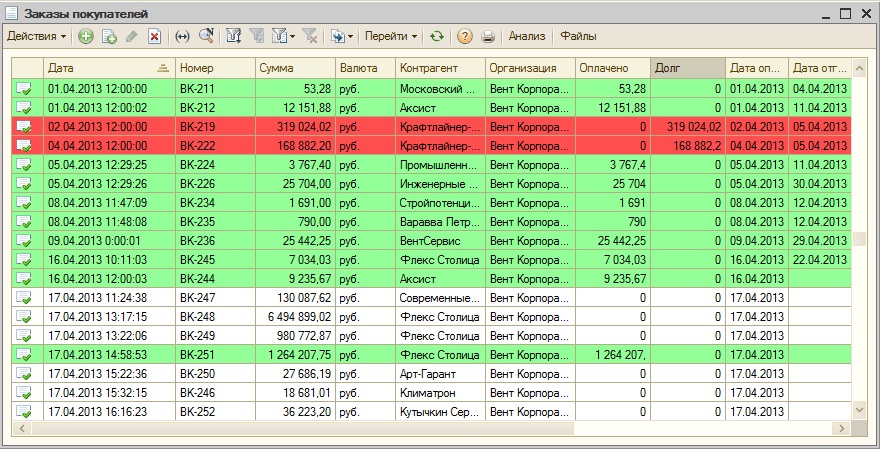
Task: Click the Валюта column header
Action: point(365,68)
